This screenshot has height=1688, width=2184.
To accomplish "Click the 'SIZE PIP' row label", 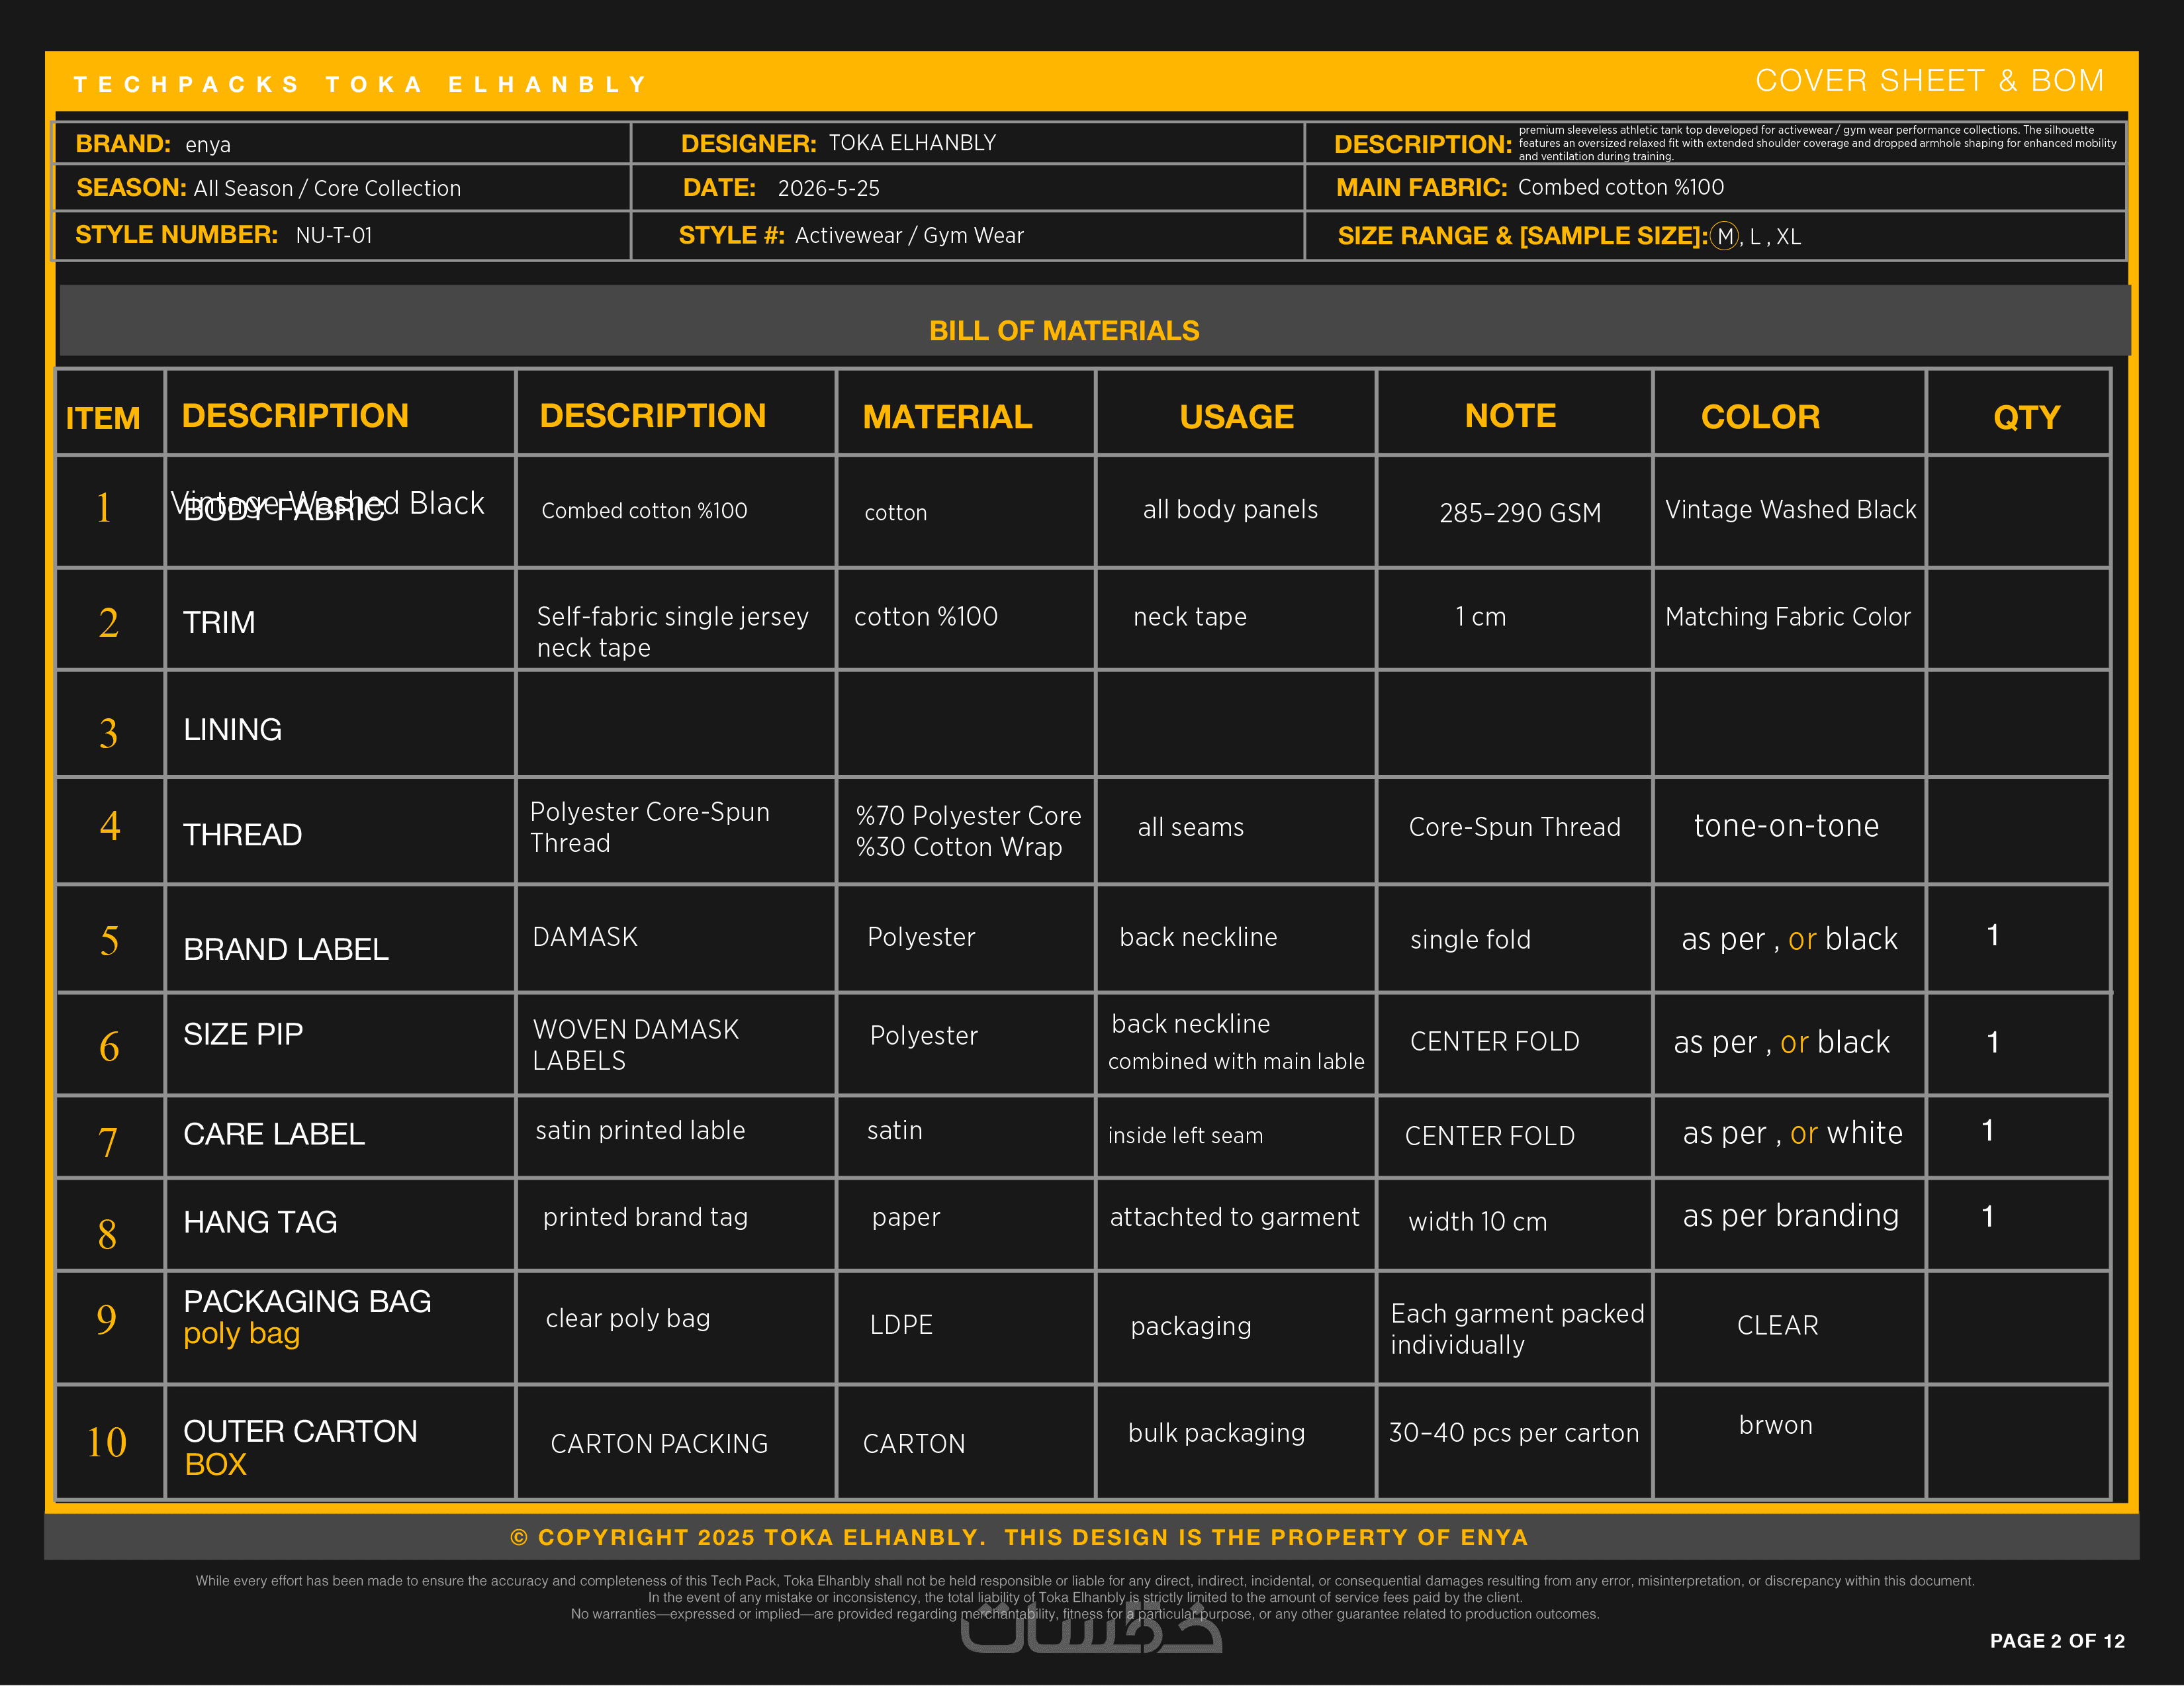I will pyautogui.click(x=243, y=1034).
